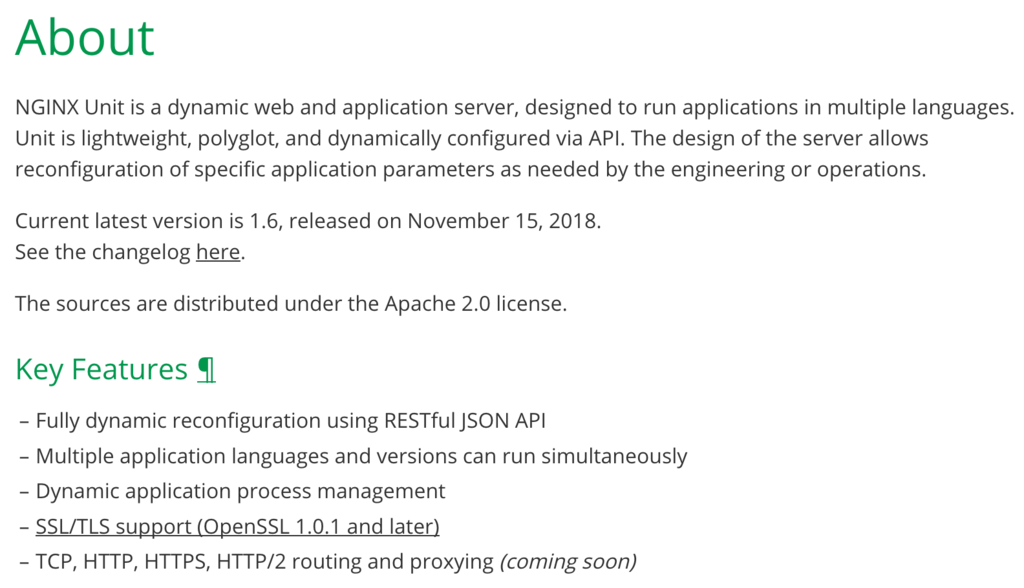1024x588 pixels.
Task: Click the line "Current latest version is 1.6, released on November 15, 2018."
Action: 308,221
